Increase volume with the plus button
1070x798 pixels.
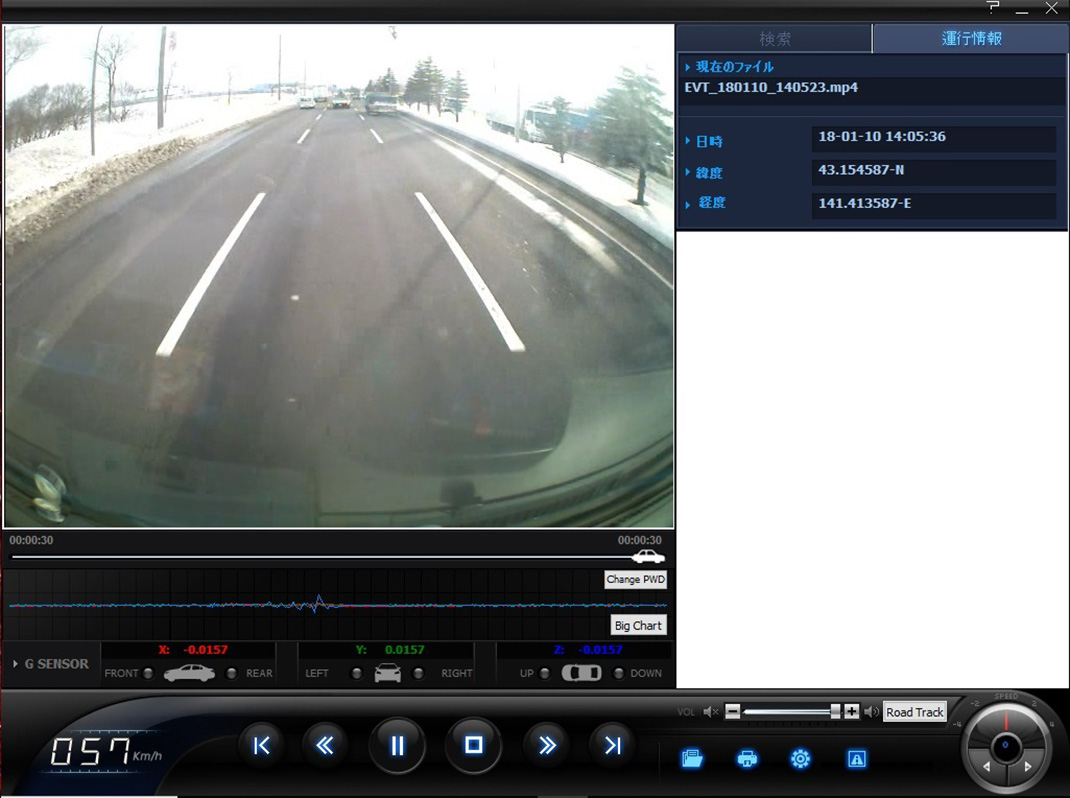point(851,712)
